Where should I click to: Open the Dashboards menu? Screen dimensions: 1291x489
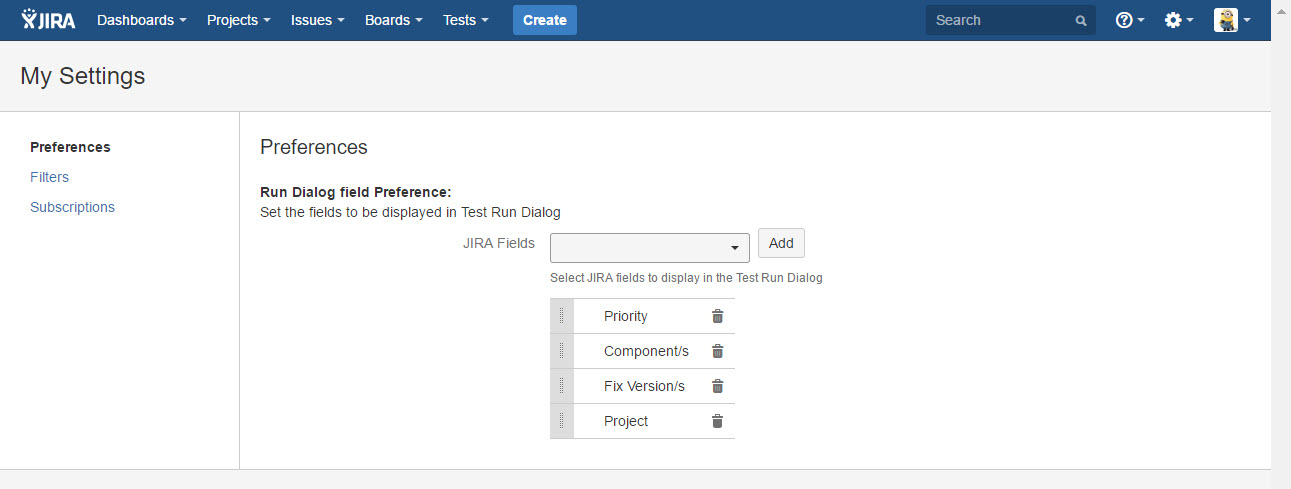[142, 20]
